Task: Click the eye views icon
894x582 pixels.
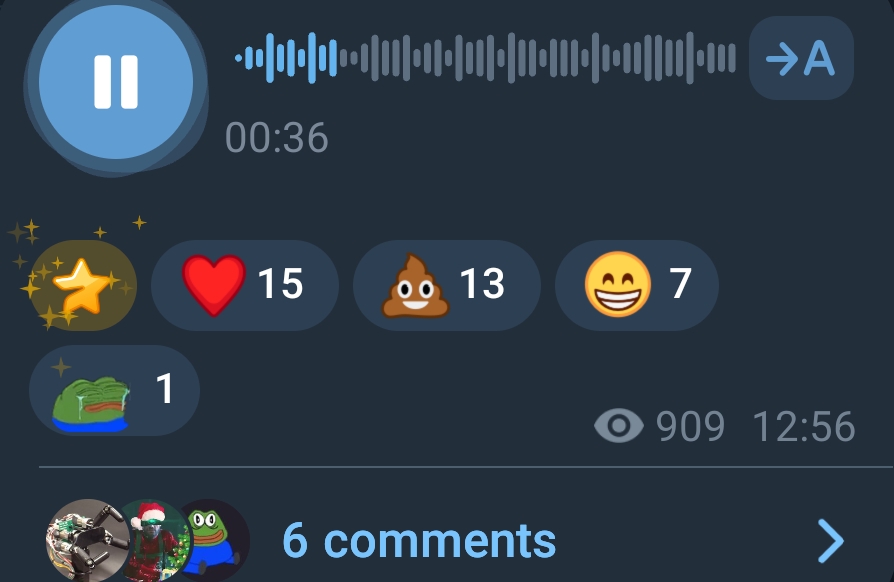Action: tap(619, 426)
